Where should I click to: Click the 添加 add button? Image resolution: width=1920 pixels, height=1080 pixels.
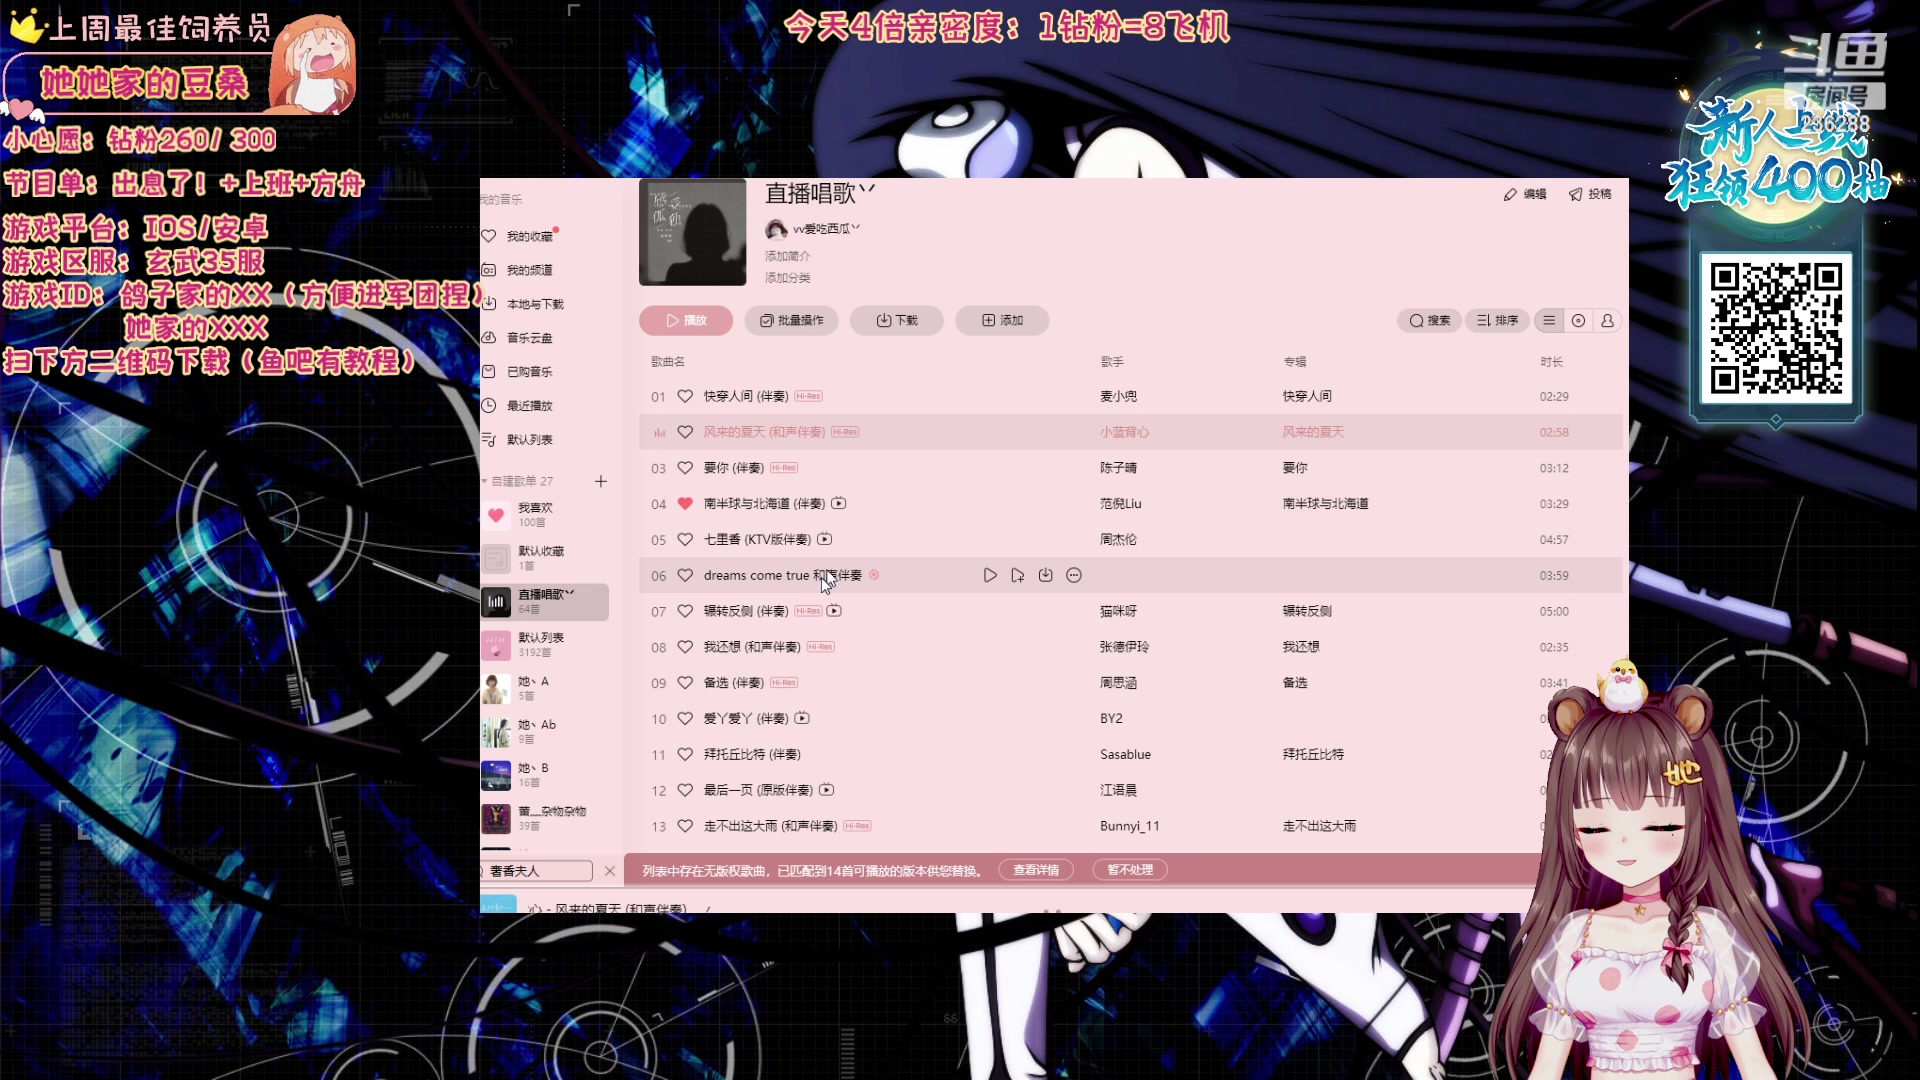tap(1002, 320)
